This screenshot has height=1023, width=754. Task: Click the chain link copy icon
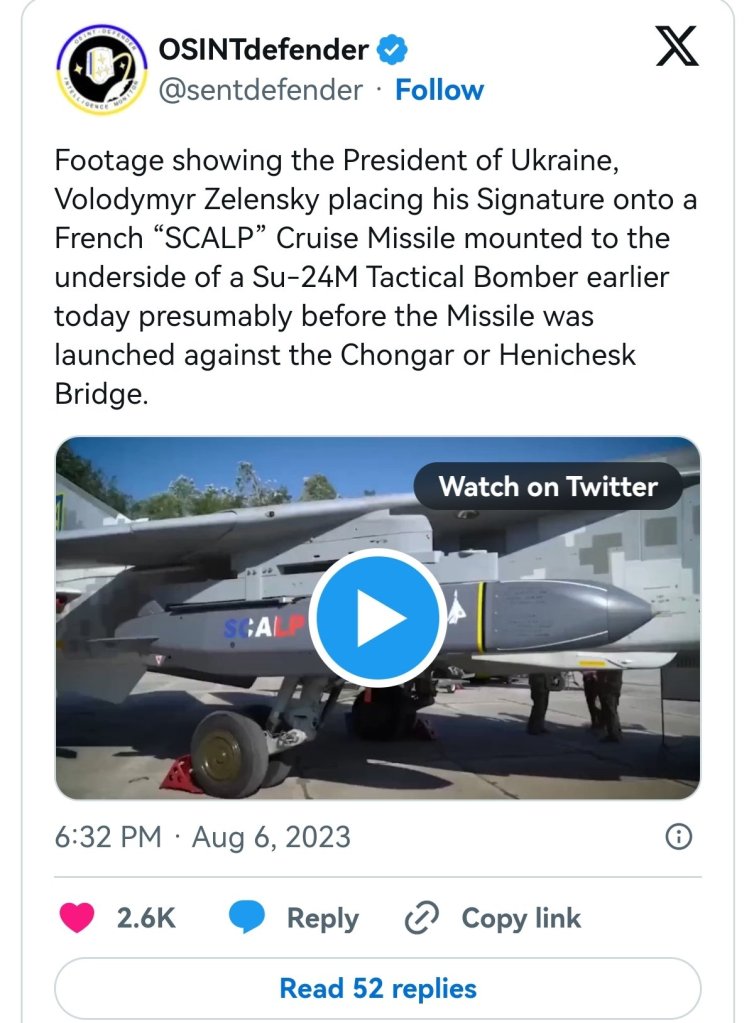423,918
